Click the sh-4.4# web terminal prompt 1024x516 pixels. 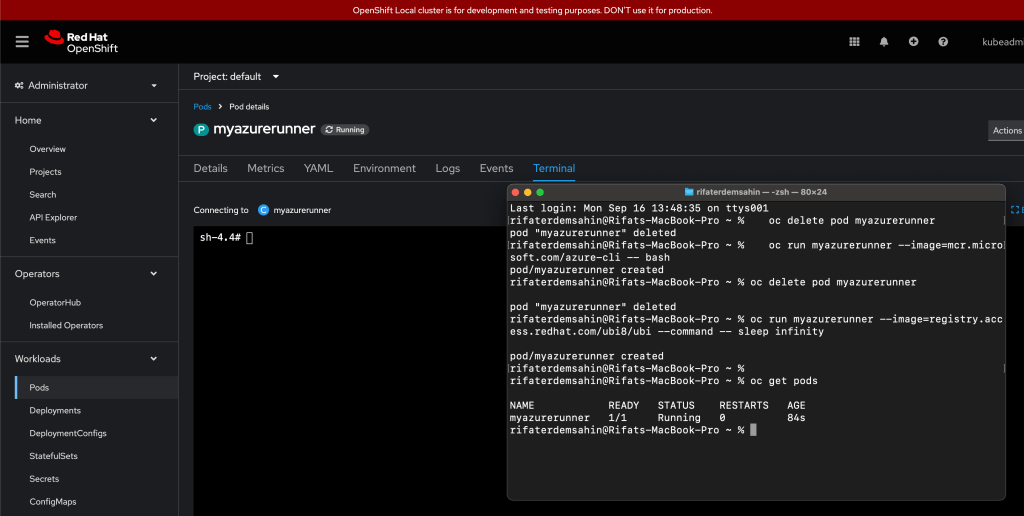click(x=226, y=238)
